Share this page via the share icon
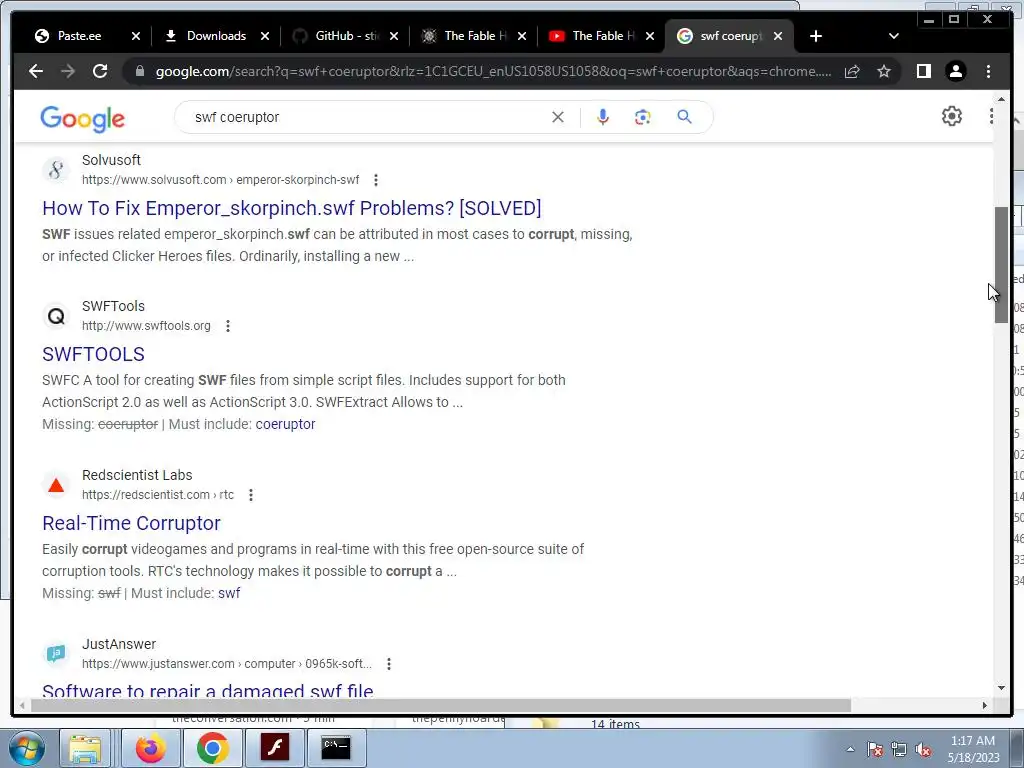This screenshot has height=768, width=1024. tap(852, 71)
